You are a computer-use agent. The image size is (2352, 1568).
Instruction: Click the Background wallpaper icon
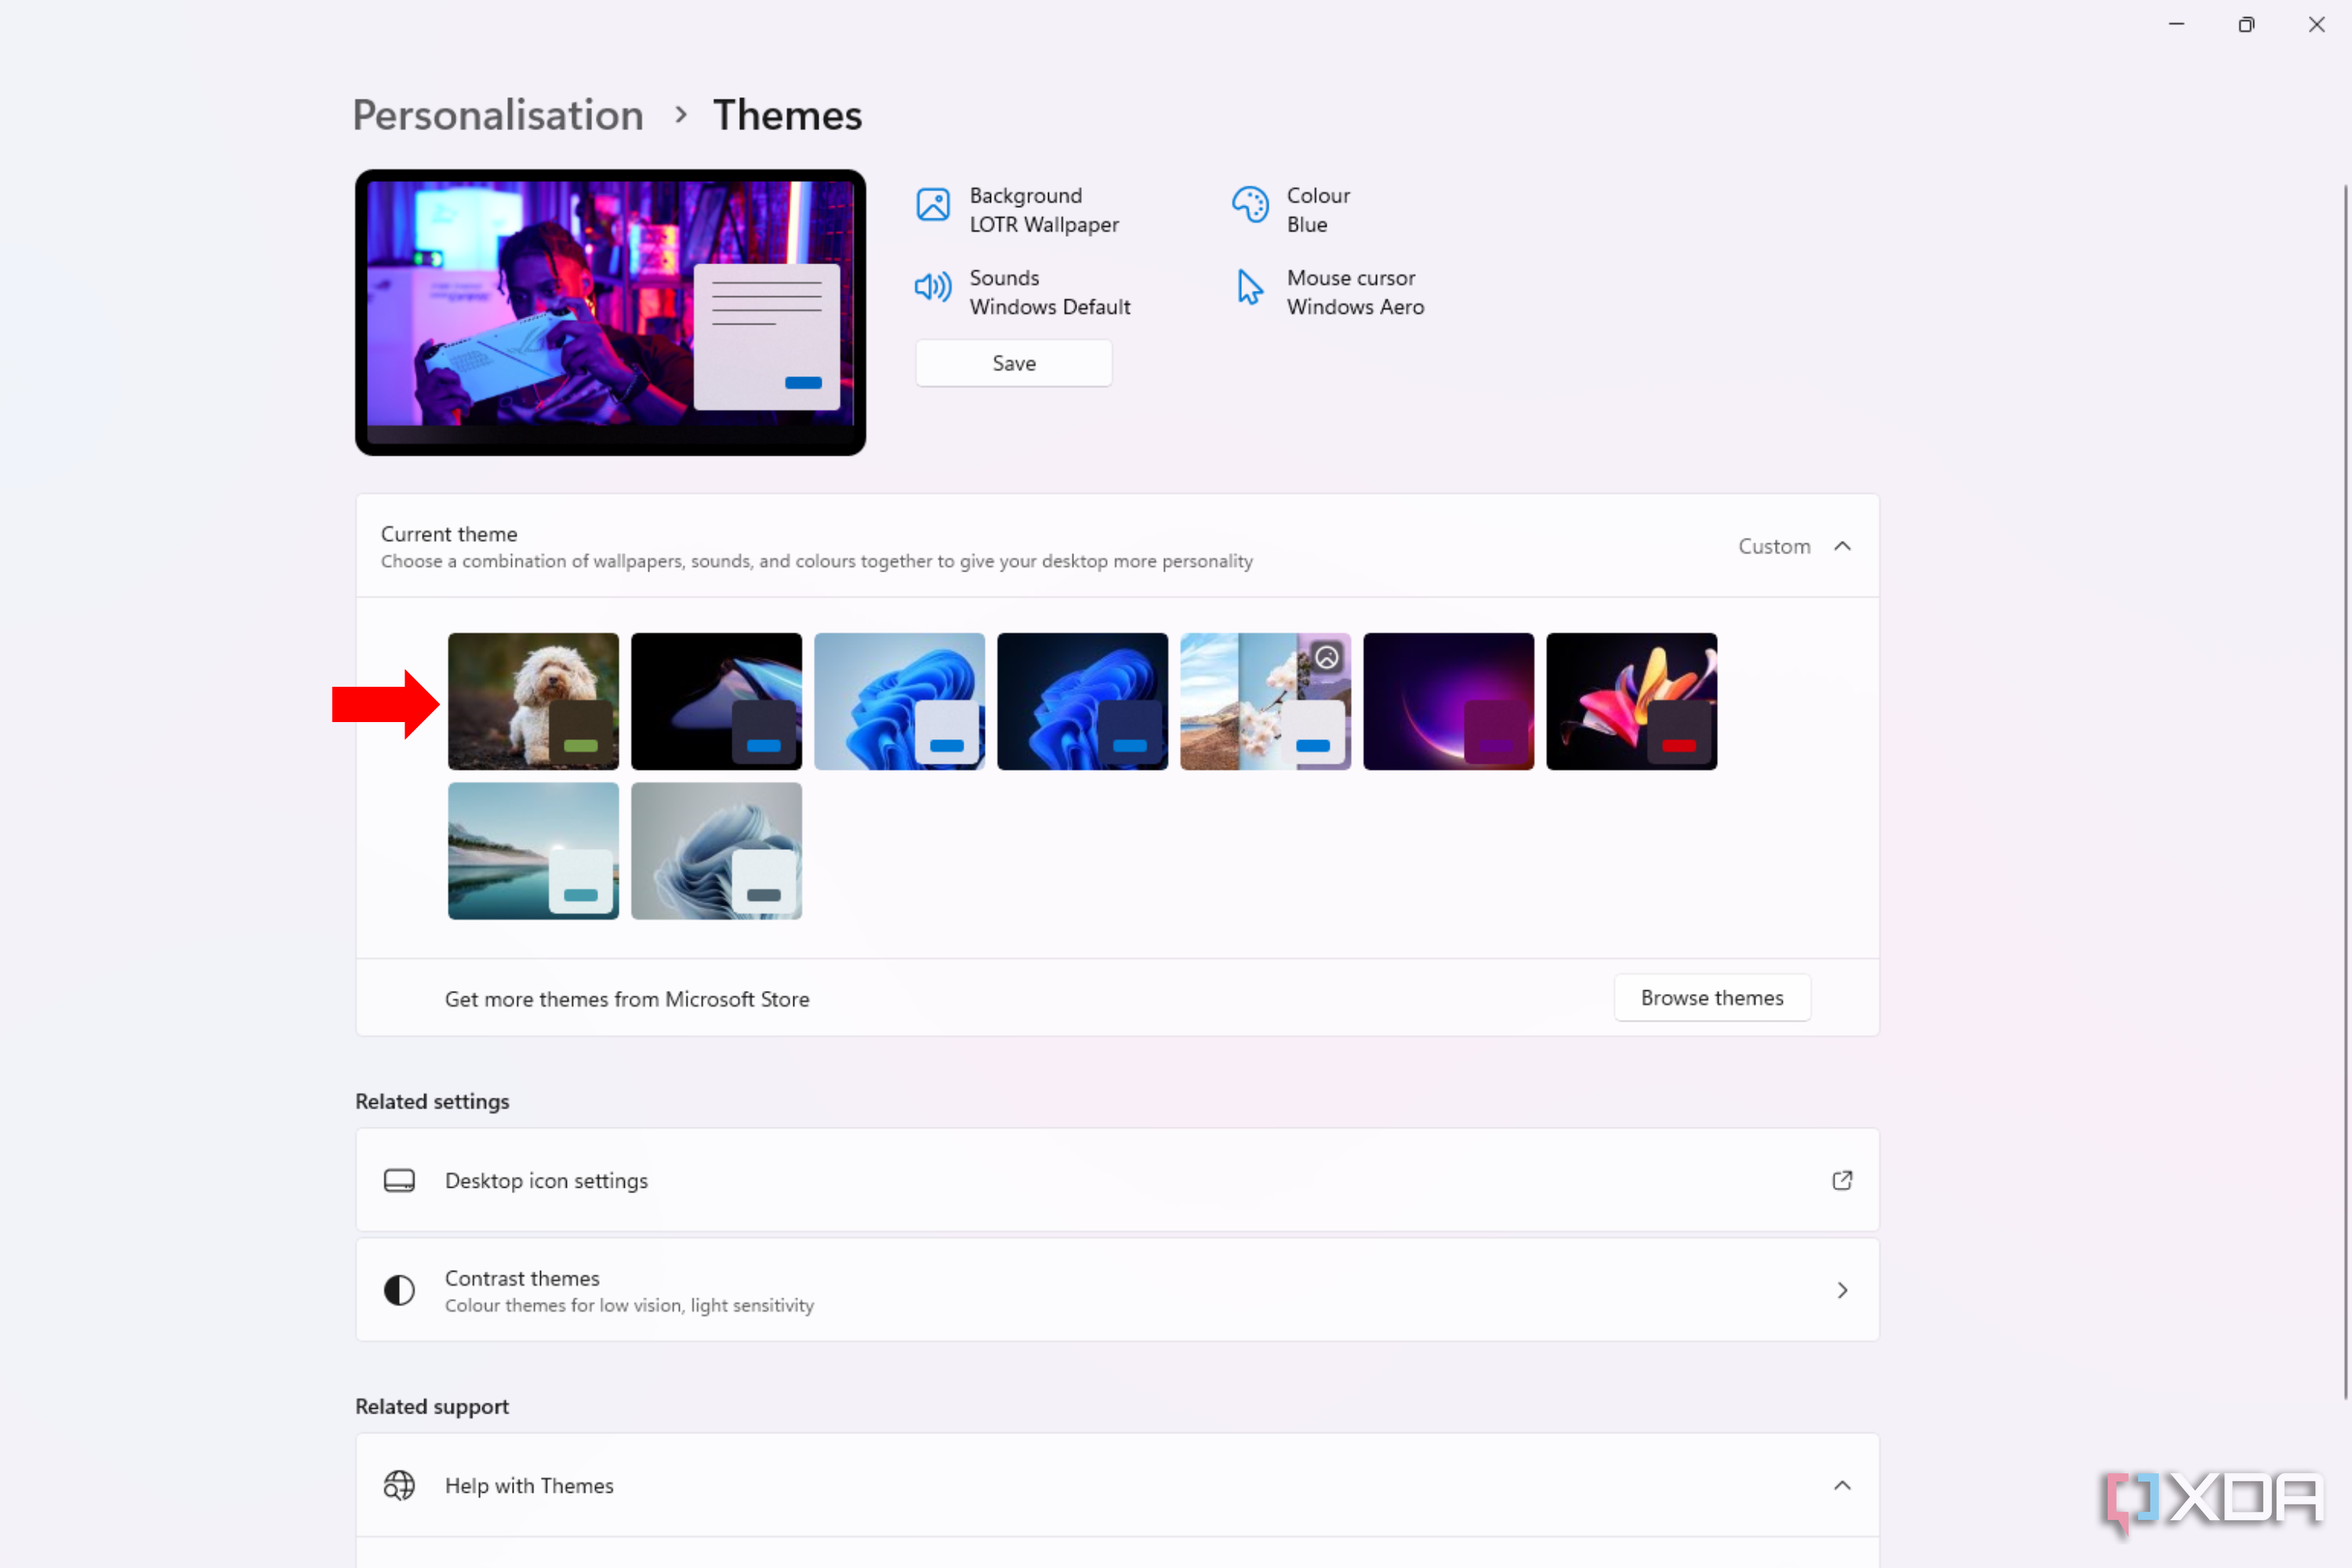(932, 206)
